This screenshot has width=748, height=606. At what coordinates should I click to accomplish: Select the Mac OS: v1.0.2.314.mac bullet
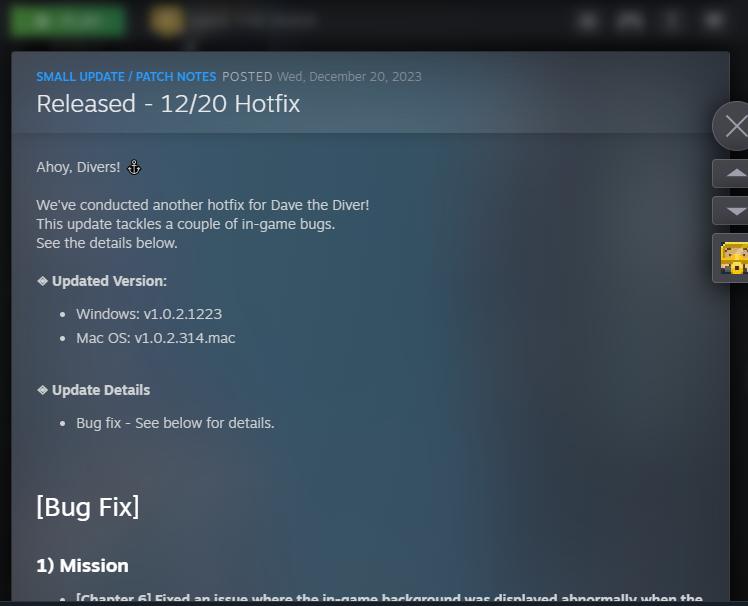coord(156,338)
